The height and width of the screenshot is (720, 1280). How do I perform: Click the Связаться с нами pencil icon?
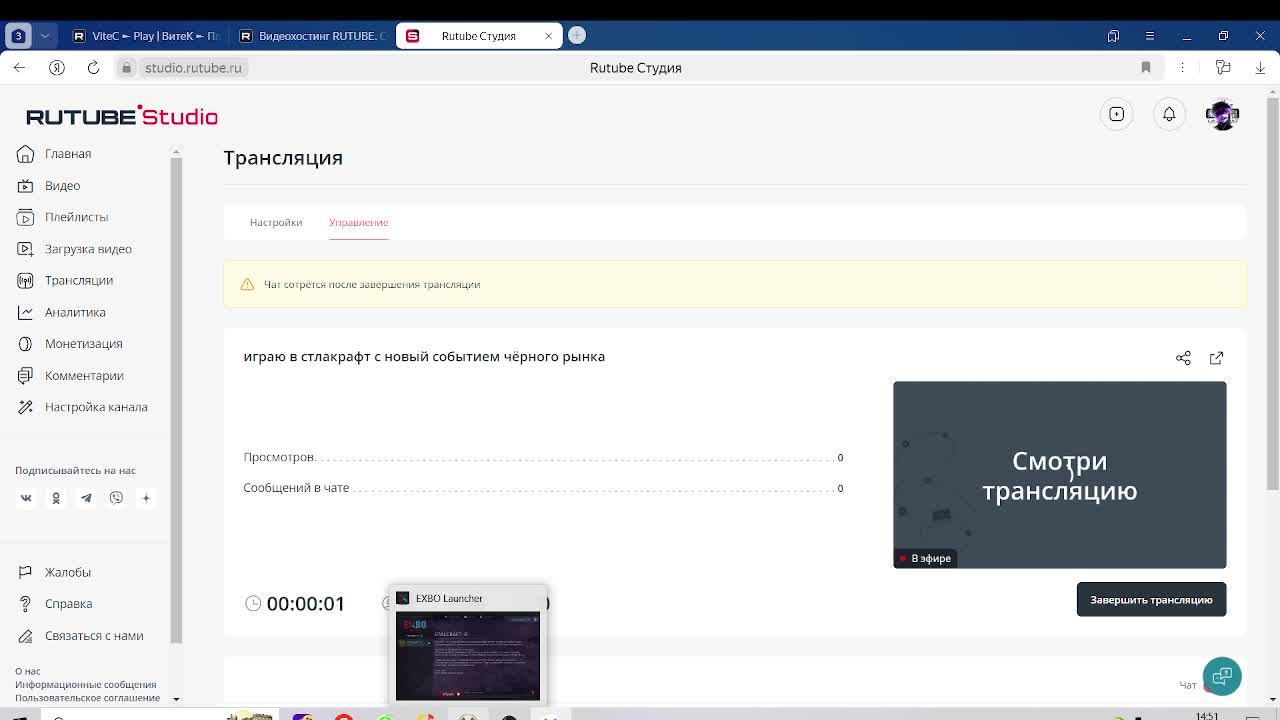pyautogui.click(x=25, y=636)
